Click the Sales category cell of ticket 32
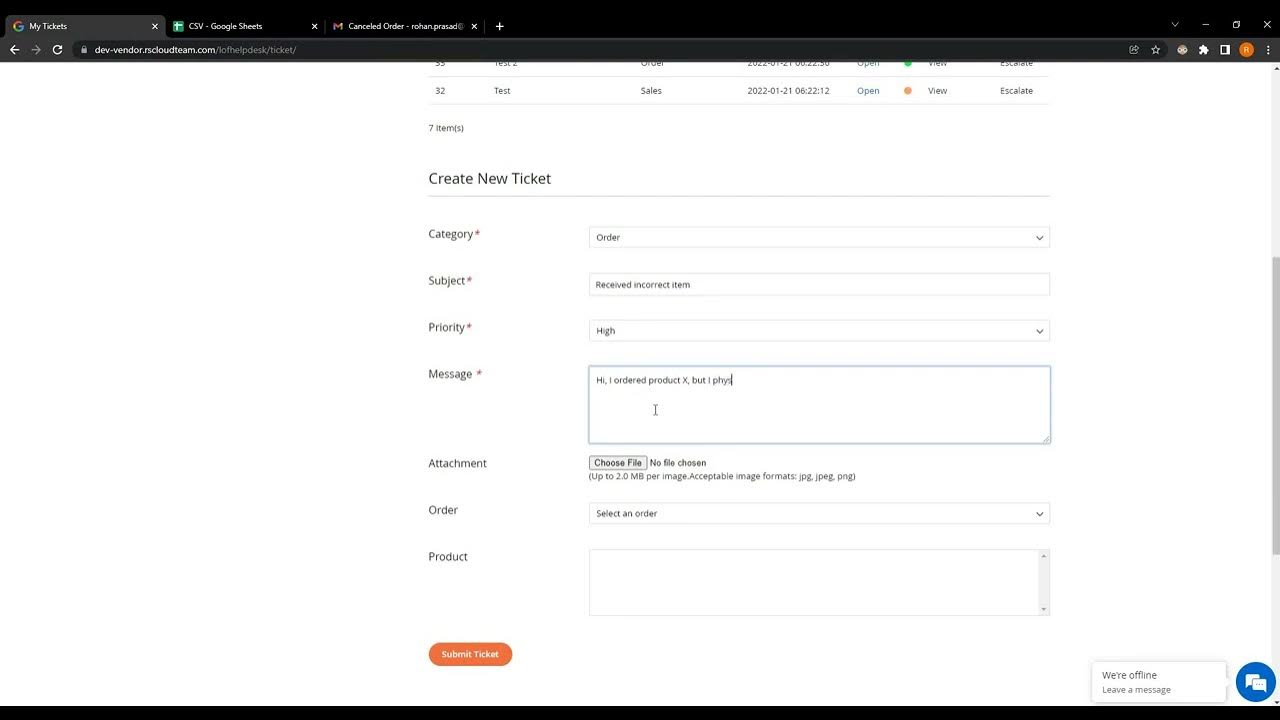1280x720 pixels. [651, 91]
